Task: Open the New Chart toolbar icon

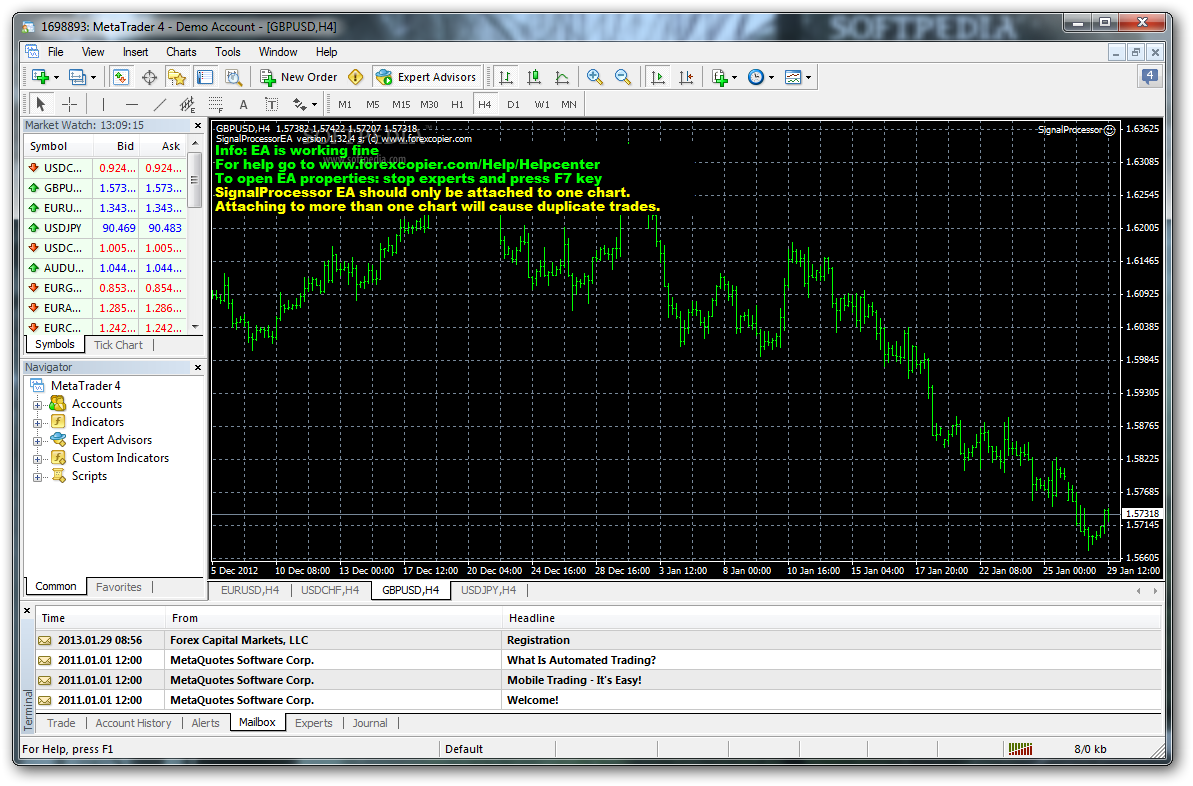Action: pos(40,77)
